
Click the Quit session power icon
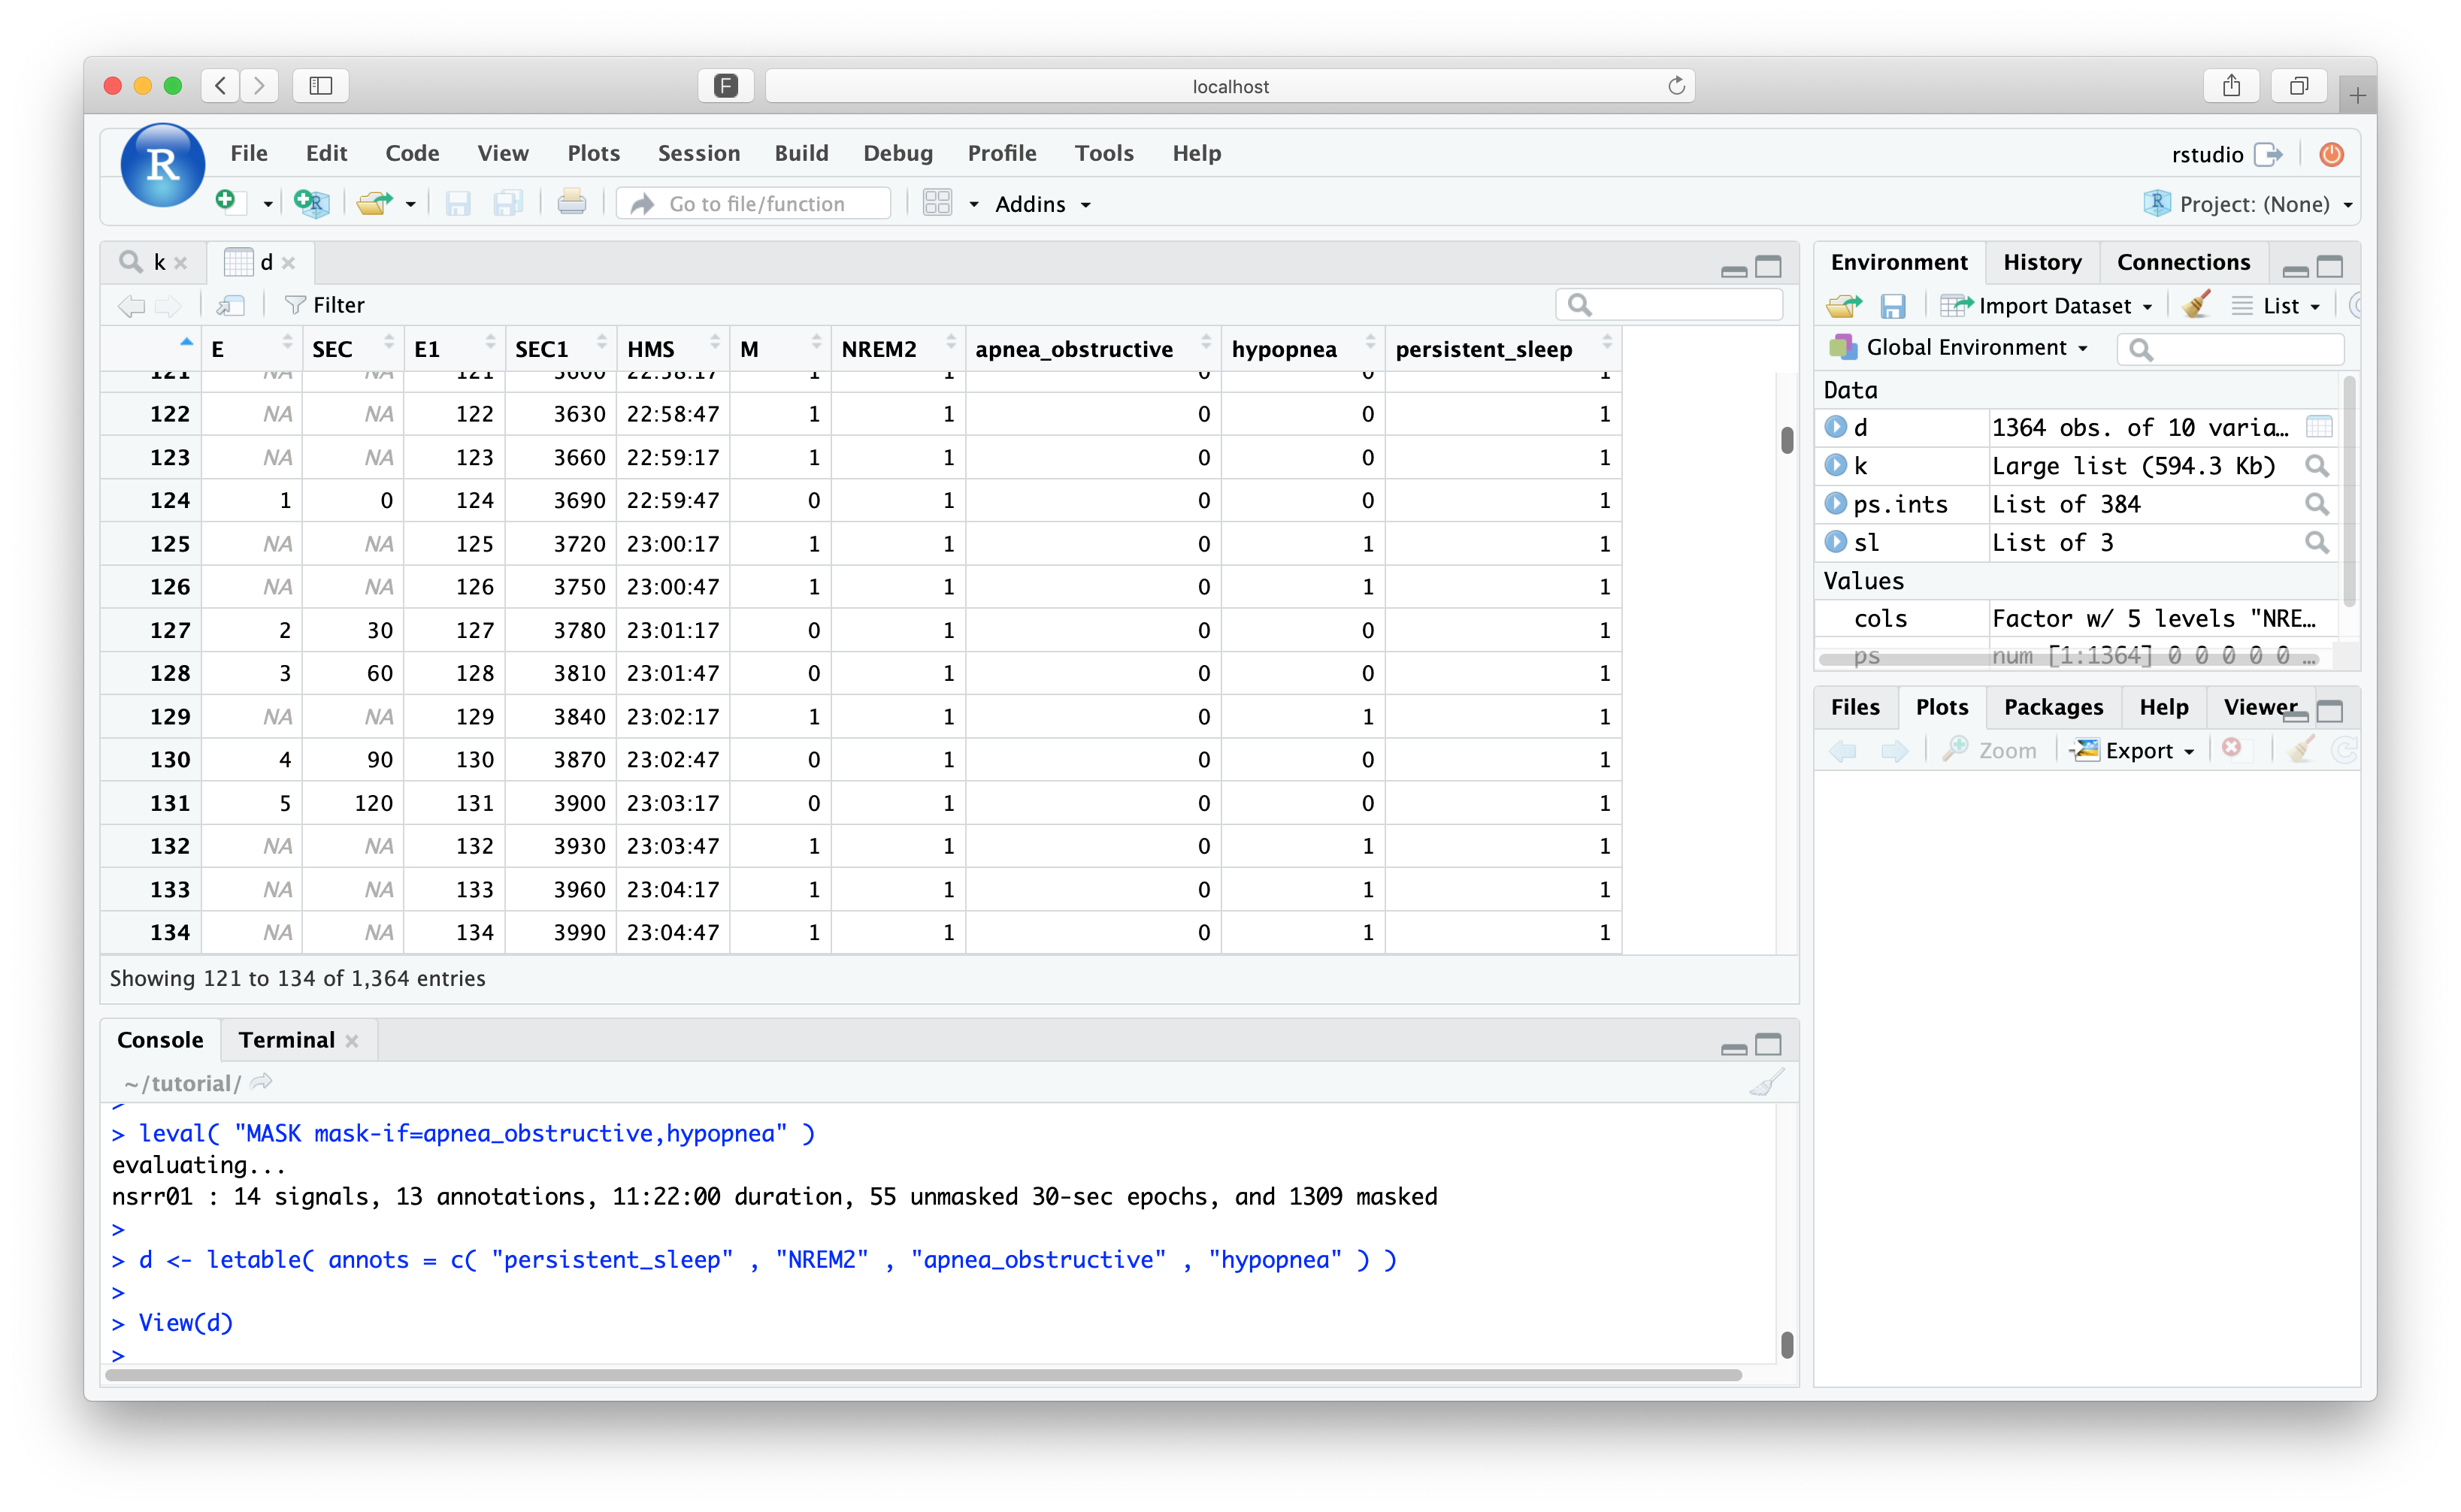[2331, 154]
